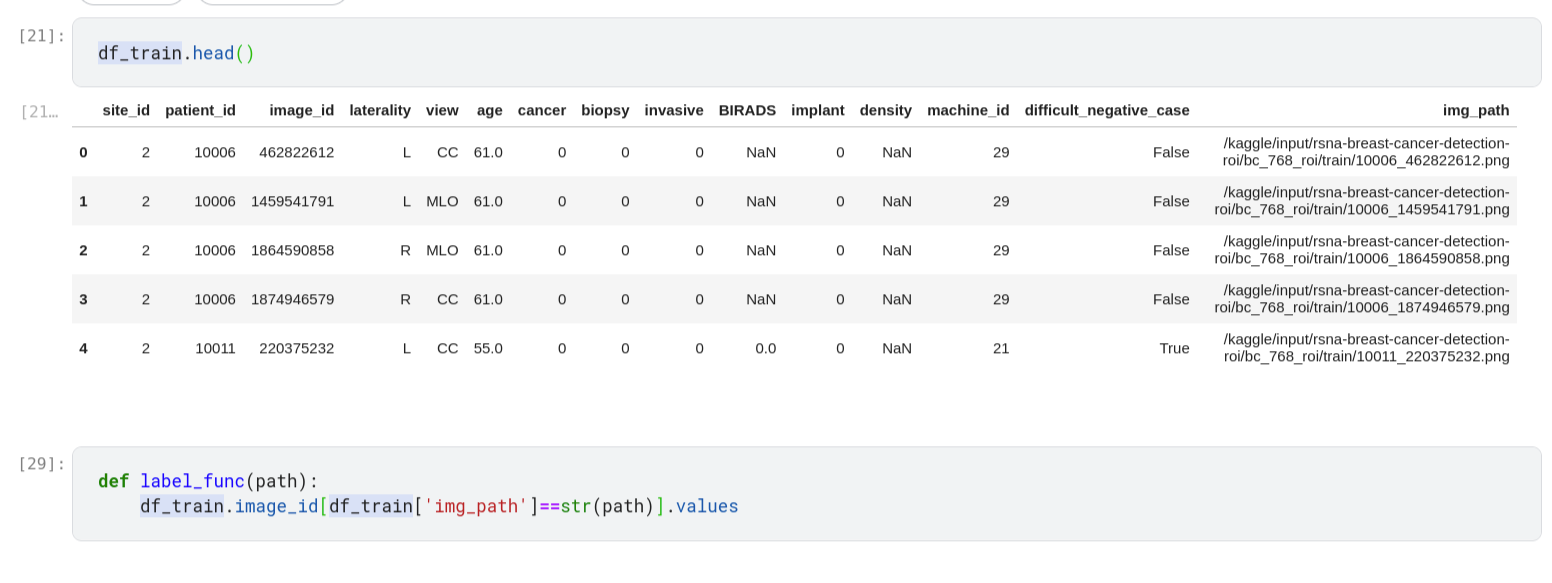Click the site_id column header
This screenshot has width=1552, height=583.
[x=126, y=110]
